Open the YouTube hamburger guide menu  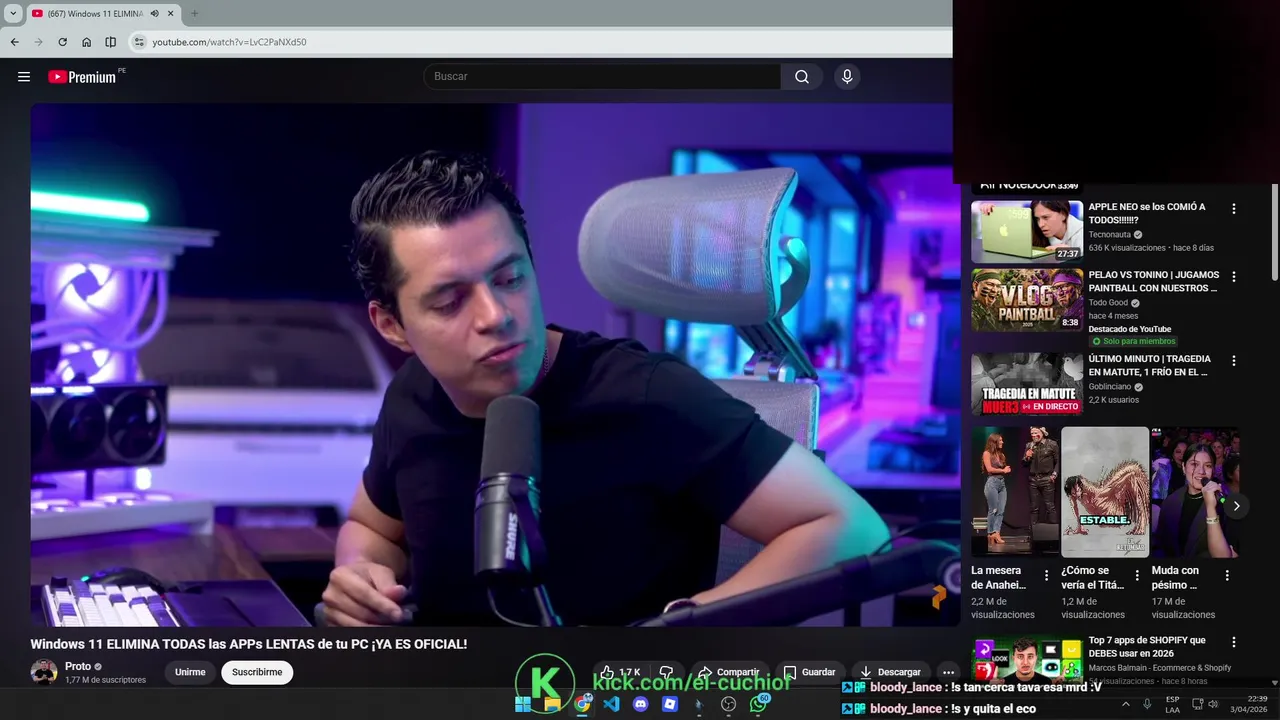24,77
